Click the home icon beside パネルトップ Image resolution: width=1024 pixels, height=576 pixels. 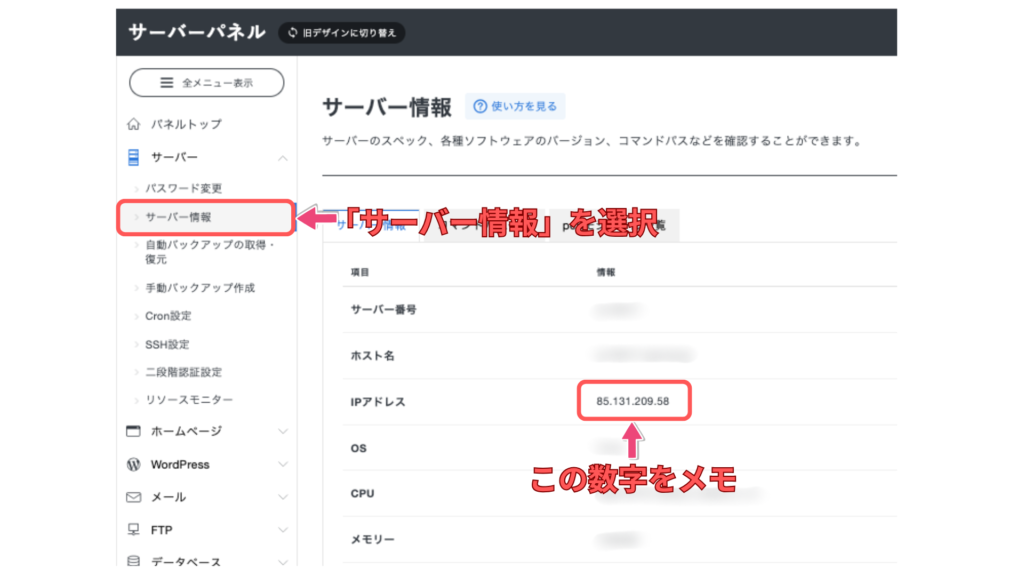coord(133,125)
